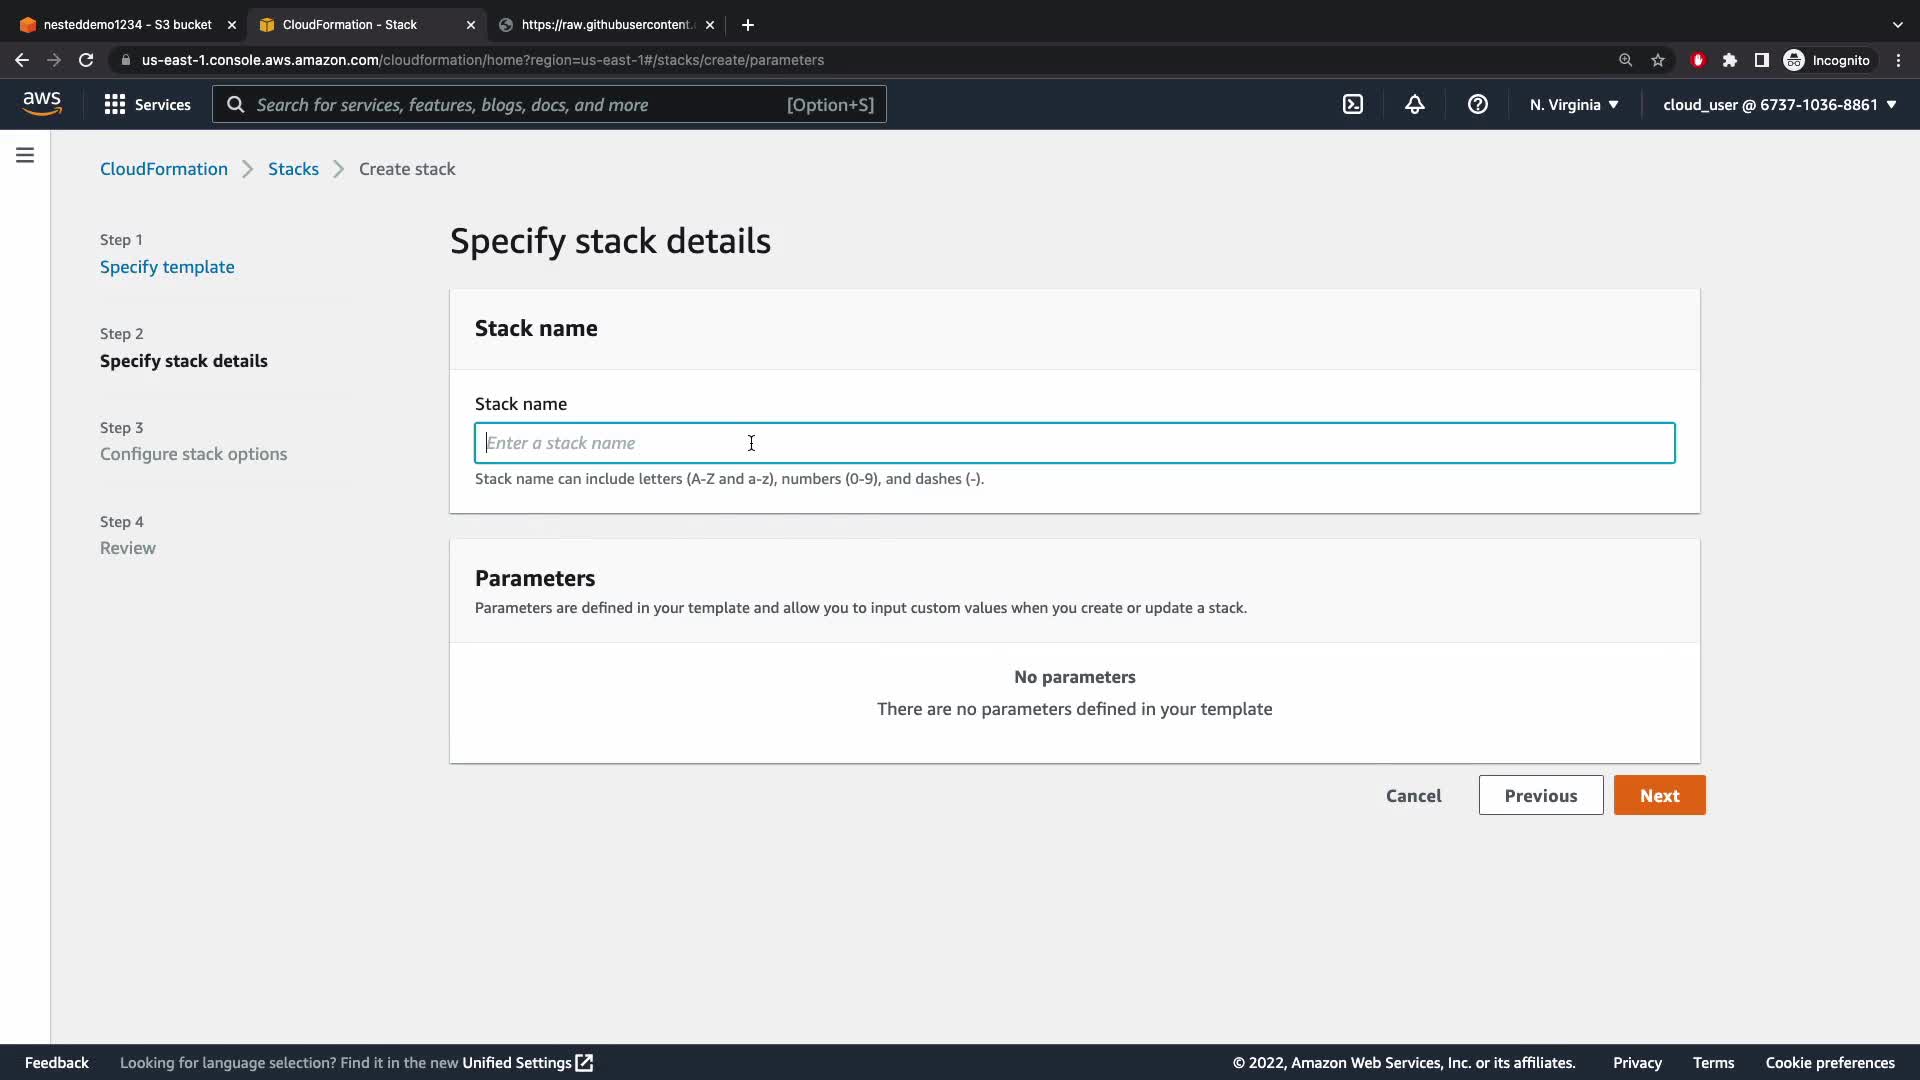The height and width of the screenshot is (1080, 1920).
Task: Open the tab search chevron
Action: tap(1897, 24)
